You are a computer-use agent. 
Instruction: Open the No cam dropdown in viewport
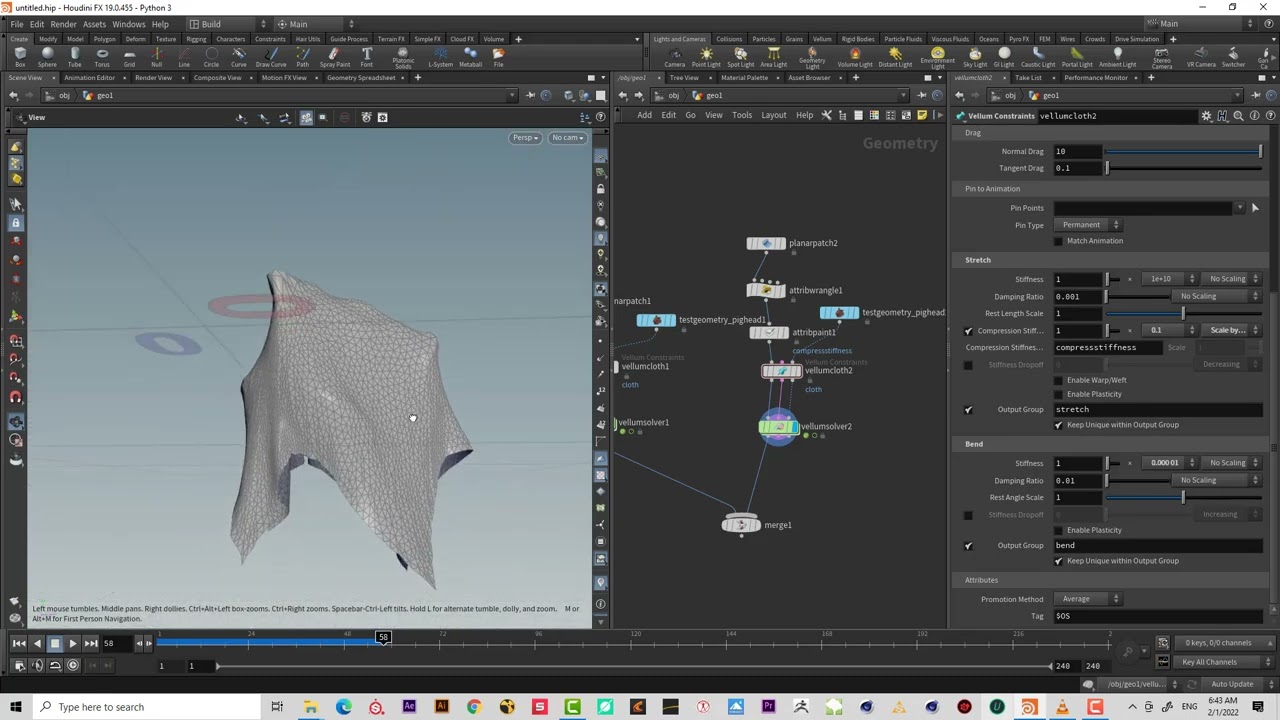pos(567,138)
